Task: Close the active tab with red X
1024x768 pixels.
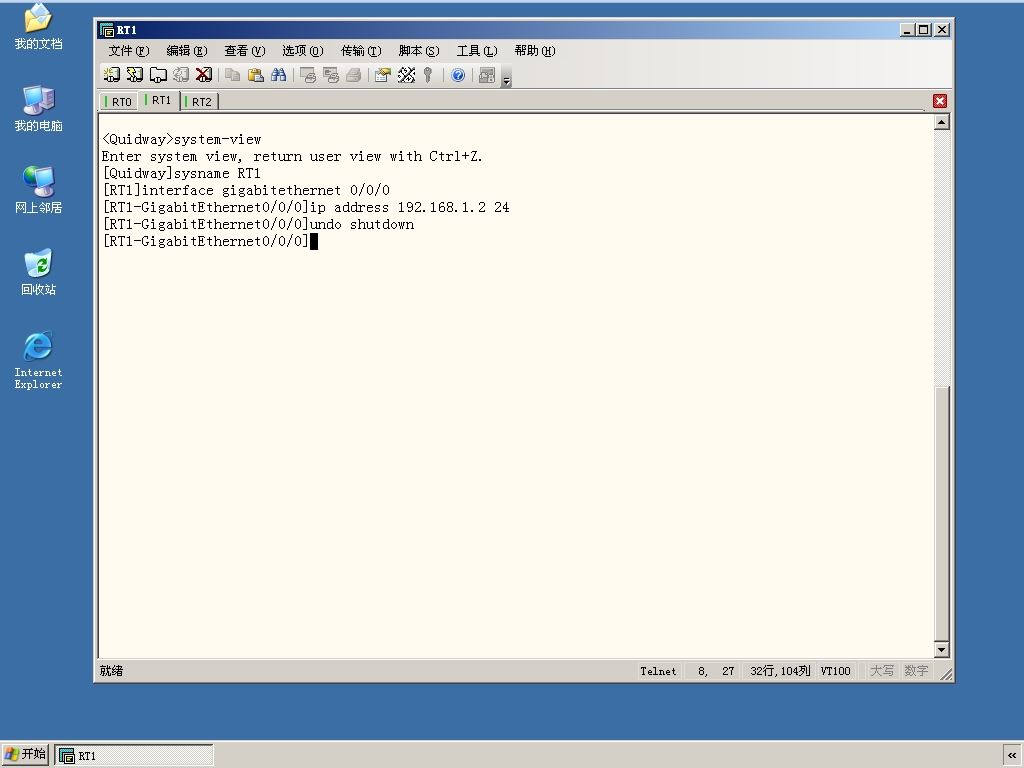Action: [940, 101]
